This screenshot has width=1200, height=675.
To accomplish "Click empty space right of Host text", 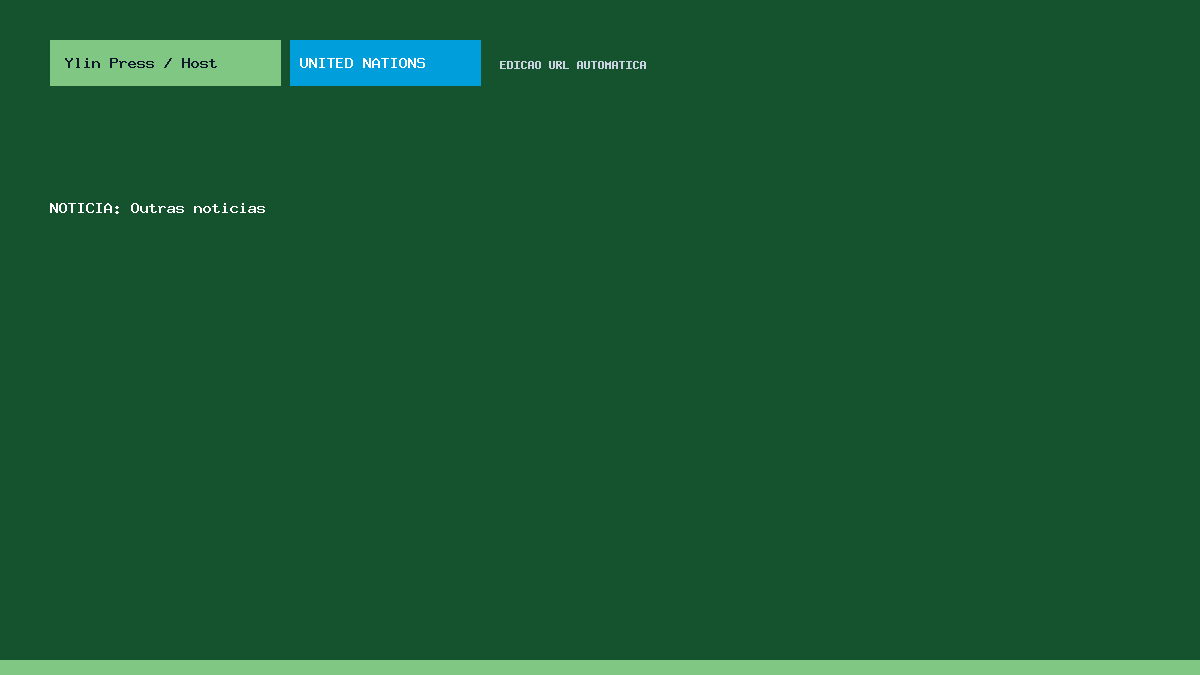I will coord(249,63).
